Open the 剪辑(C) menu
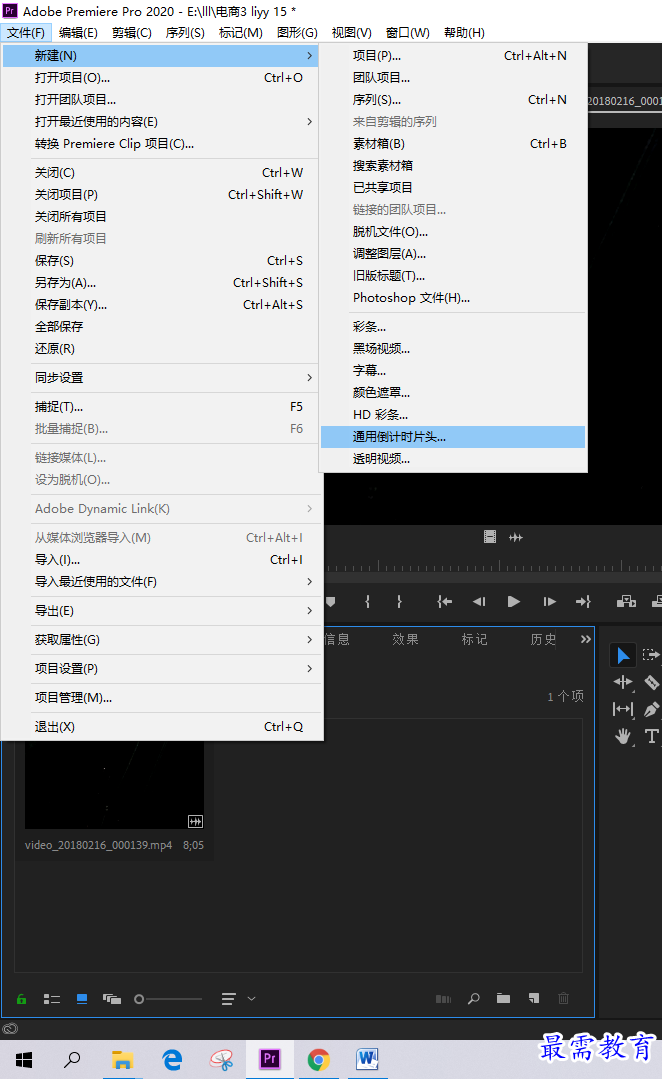The height and width of the screenshot is (1079, 662). (131, 33)
